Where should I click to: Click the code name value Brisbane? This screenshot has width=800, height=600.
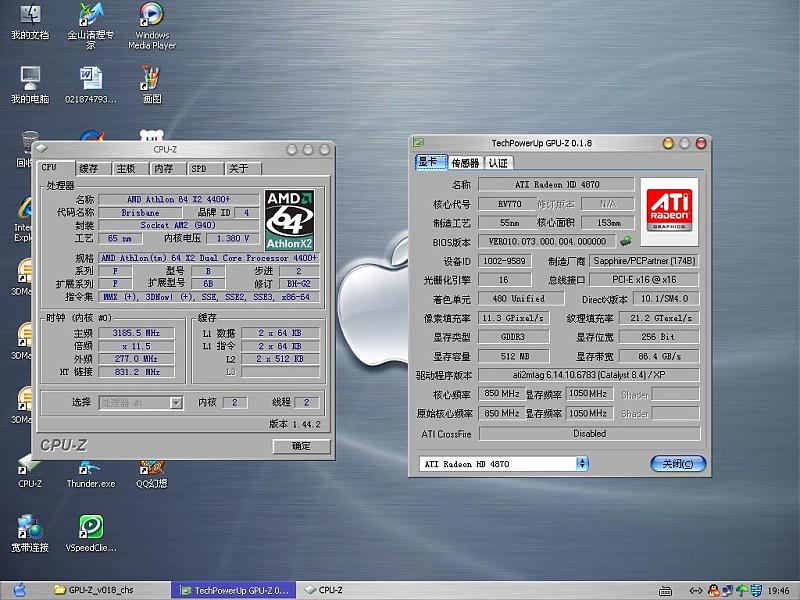140,213
